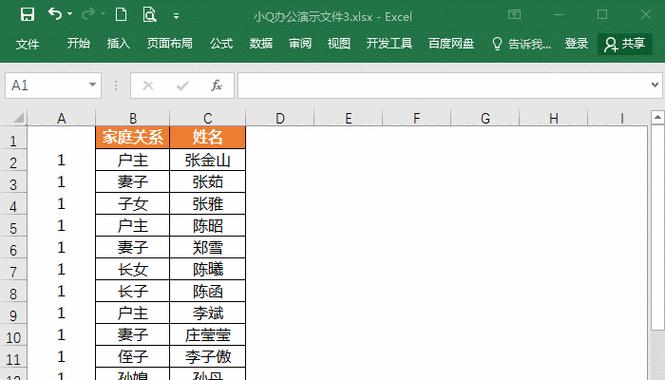Click the orange 姓名 header cell
This screenshot has height=380, width=665.
pos(208,137)
